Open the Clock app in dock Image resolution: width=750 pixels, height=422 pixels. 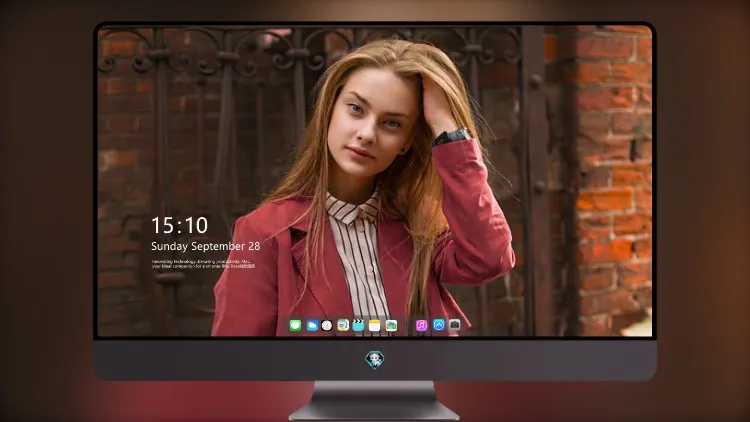[x=327, y=326]
